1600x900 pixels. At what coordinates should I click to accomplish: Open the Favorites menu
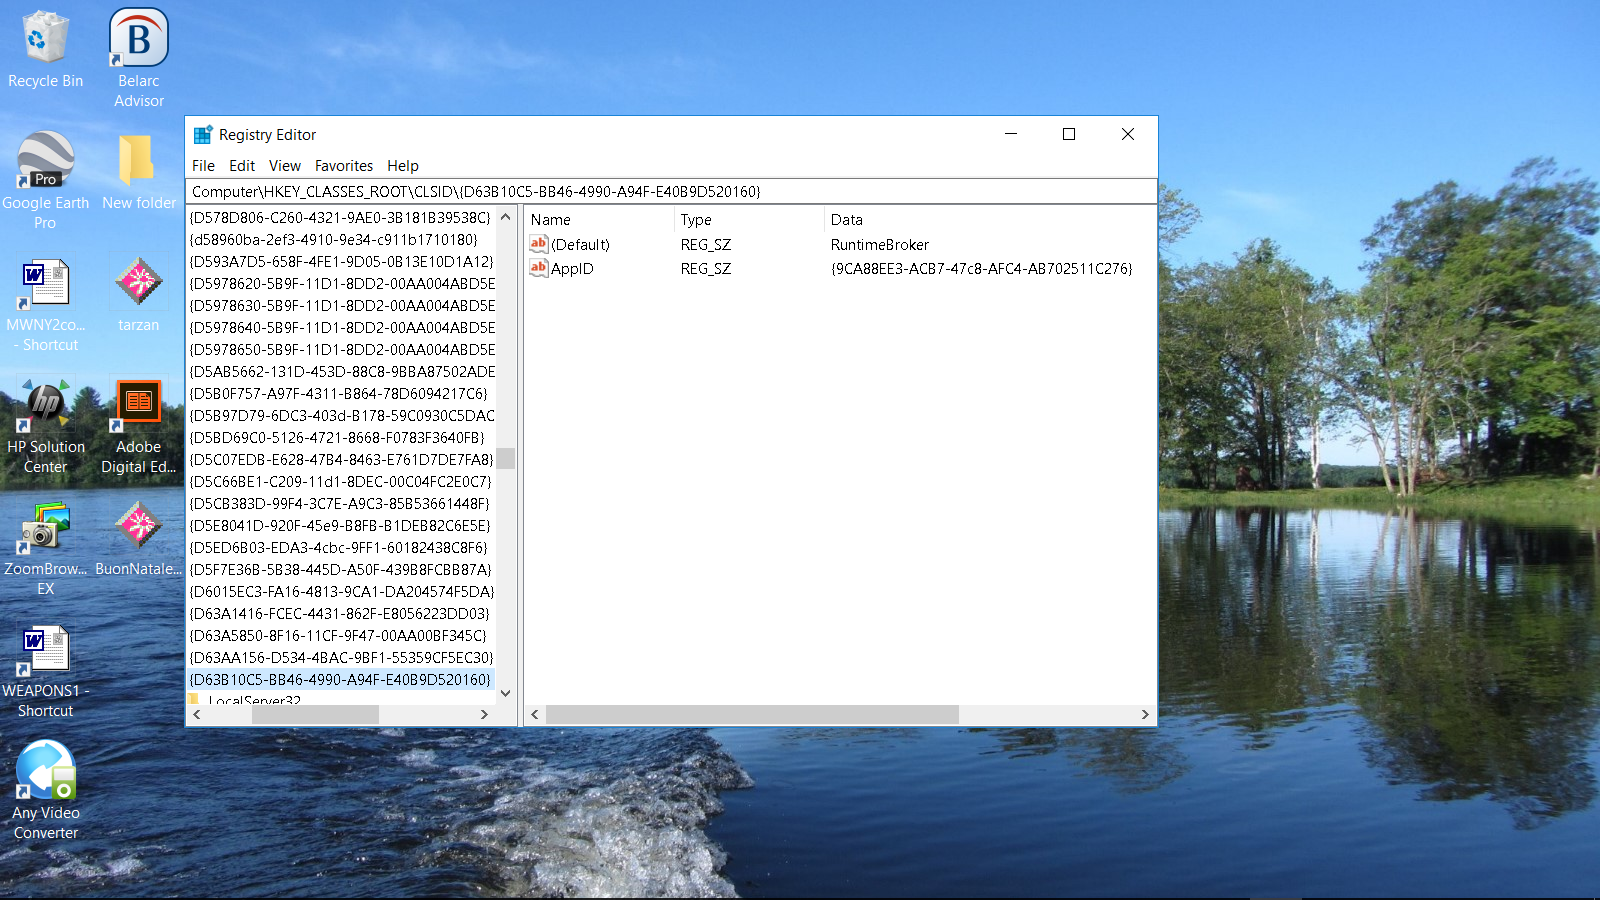(343, 166)
